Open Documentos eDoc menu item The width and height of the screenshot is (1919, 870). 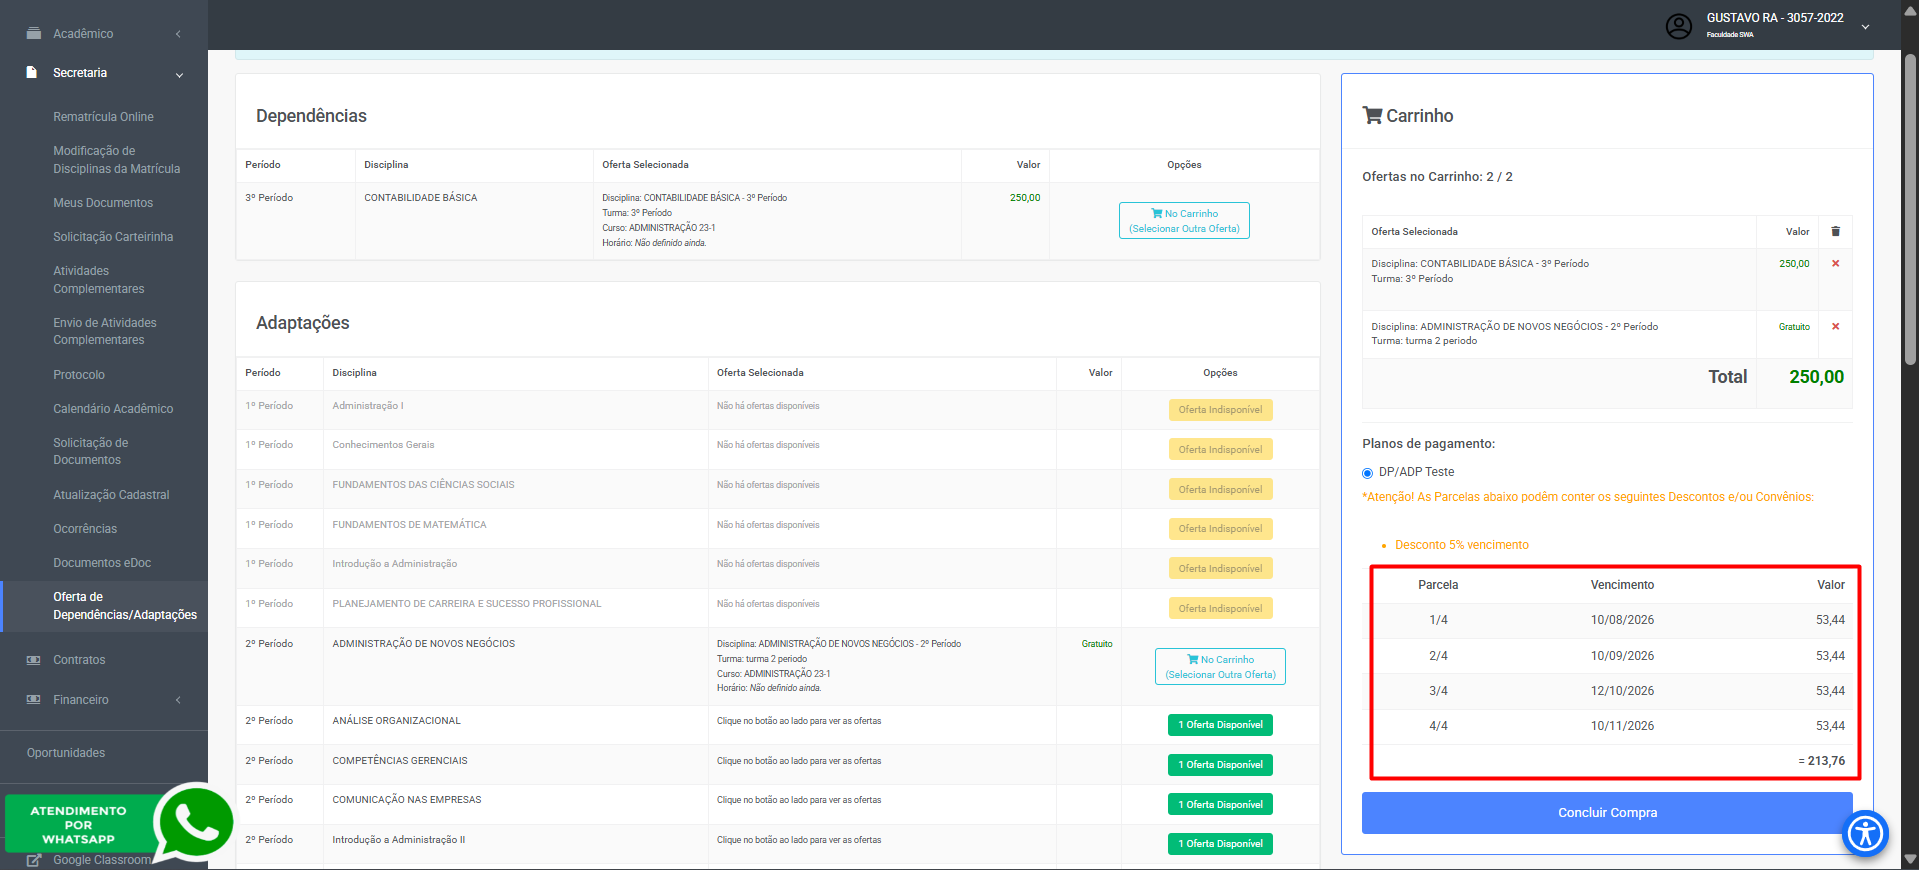tap(102, 563)
